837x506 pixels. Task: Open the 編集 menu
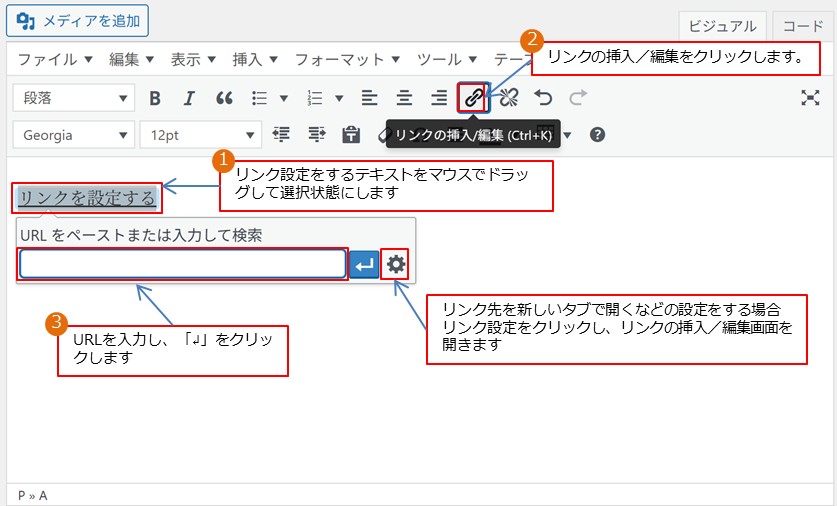coord(131,59)
